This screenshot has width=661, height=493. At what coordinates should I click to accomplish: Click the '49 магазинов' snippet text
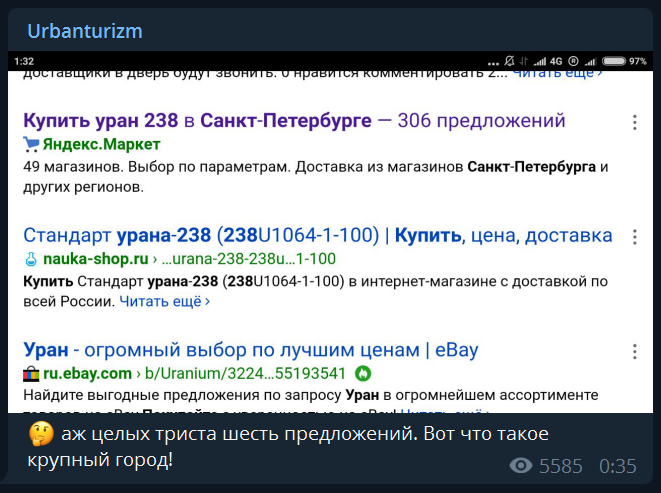point(316,177)
